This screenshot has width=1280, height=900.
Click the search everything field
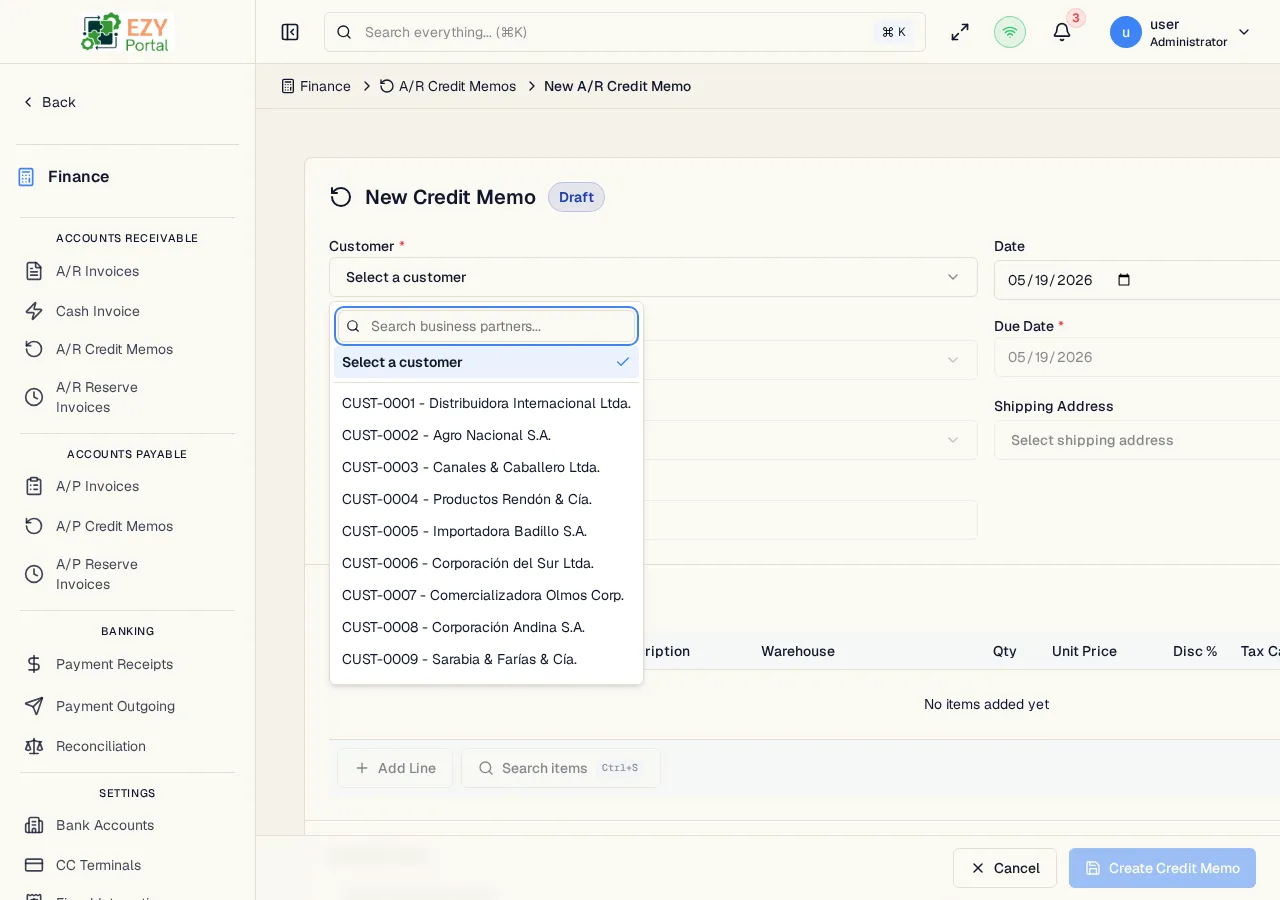click(x=625, y=32)
